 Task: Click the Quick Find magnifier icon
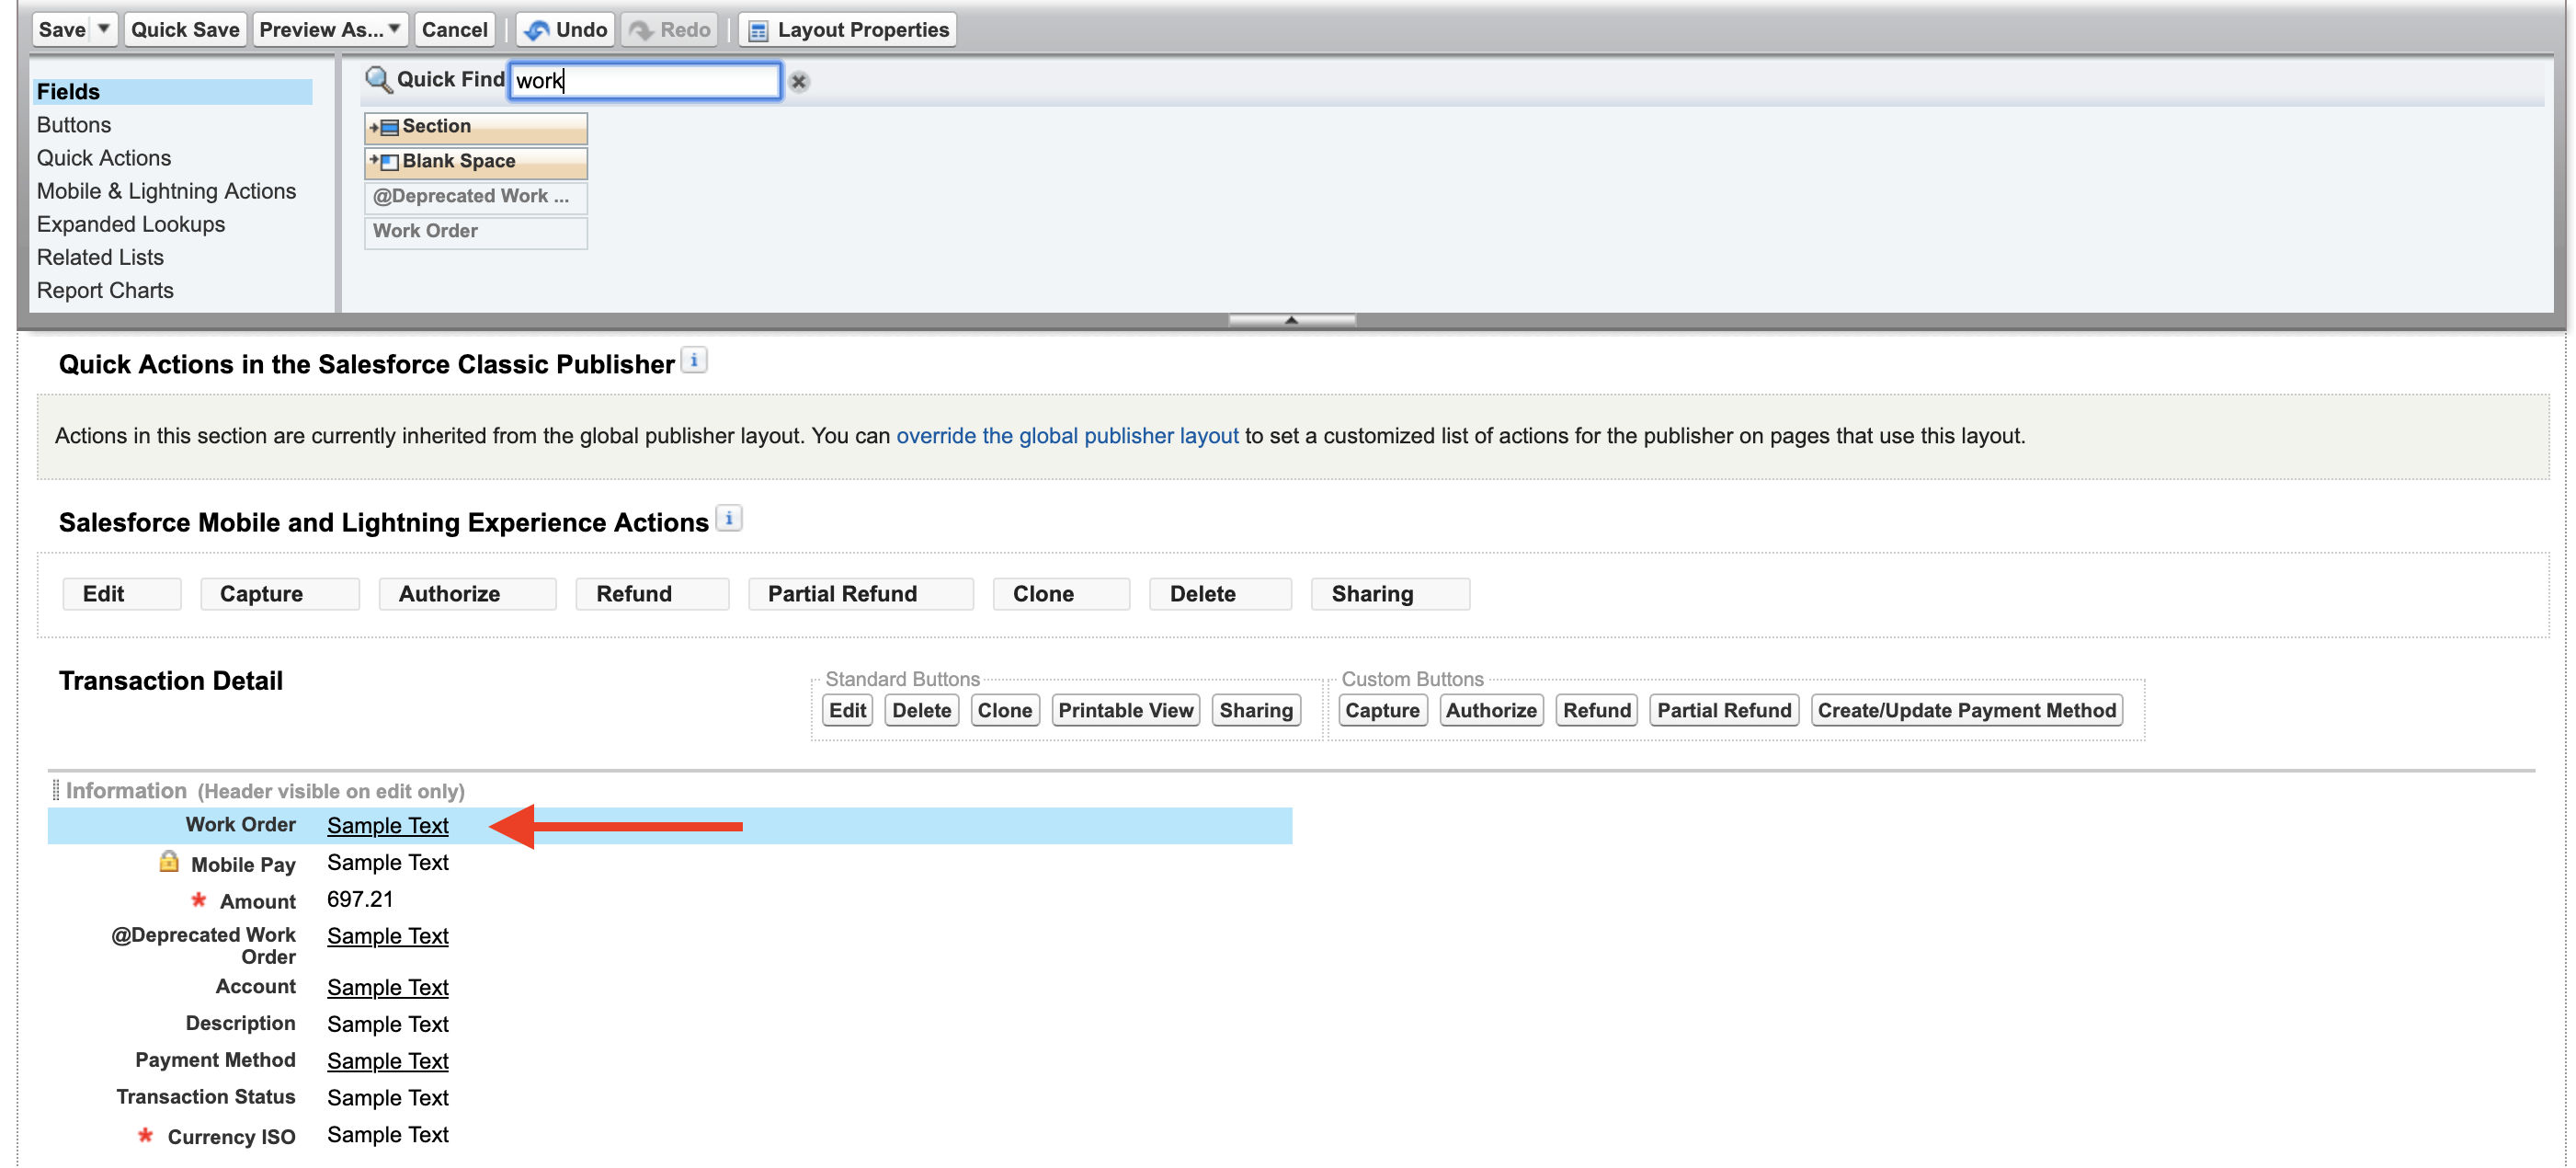pyautogui.click(x=378, y=80)
